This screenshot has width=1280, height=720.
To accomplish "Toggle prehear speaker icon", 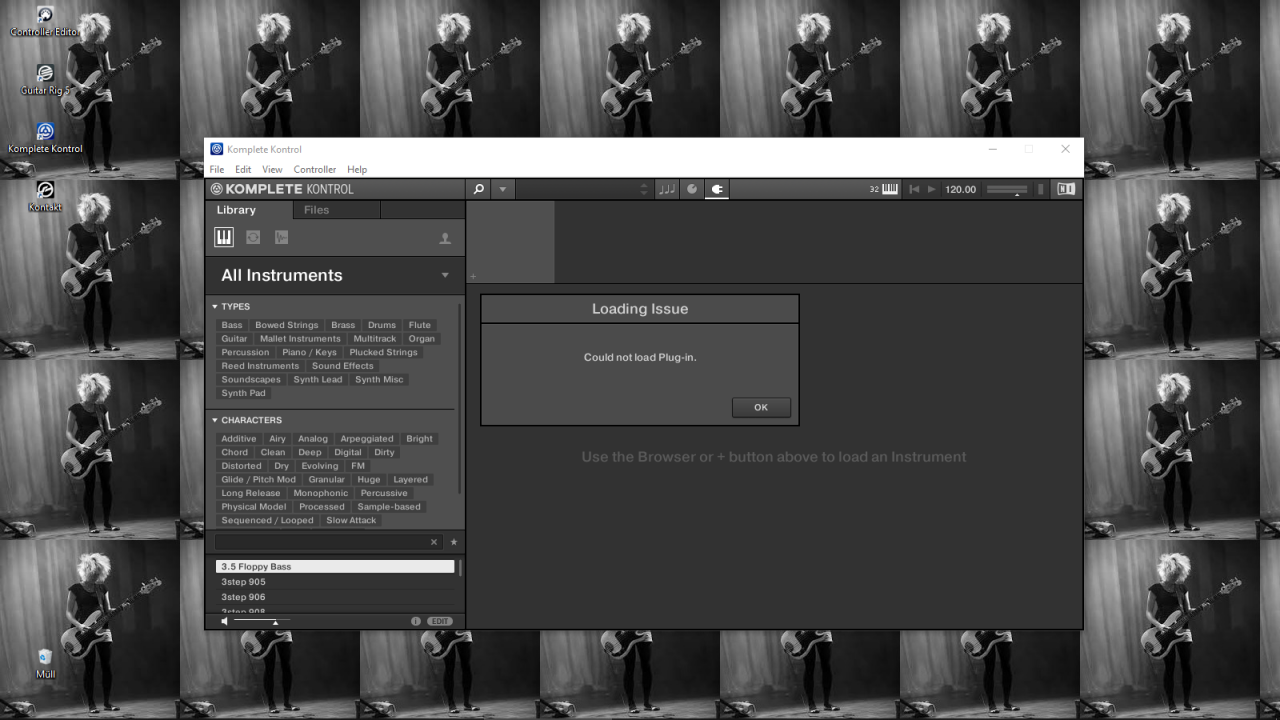I will point(224,621).
